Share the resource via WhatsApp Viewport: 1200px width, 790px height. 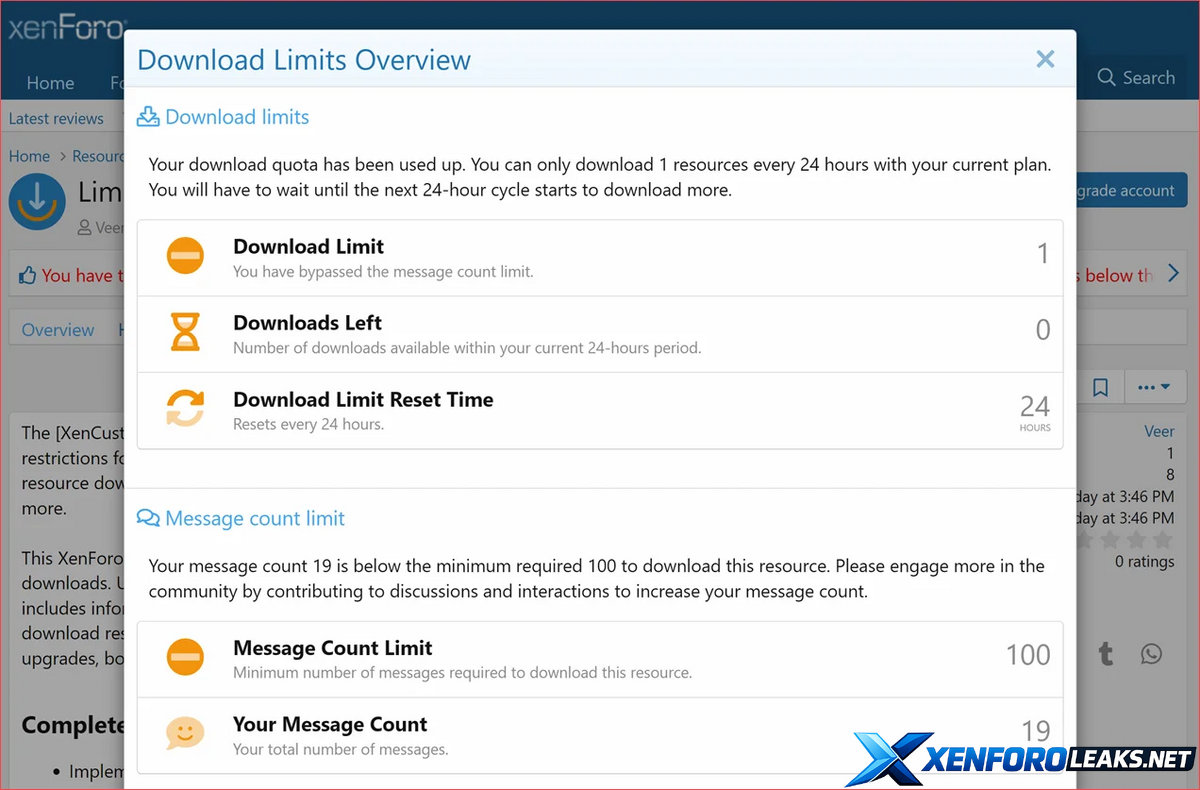point(1152,654)
